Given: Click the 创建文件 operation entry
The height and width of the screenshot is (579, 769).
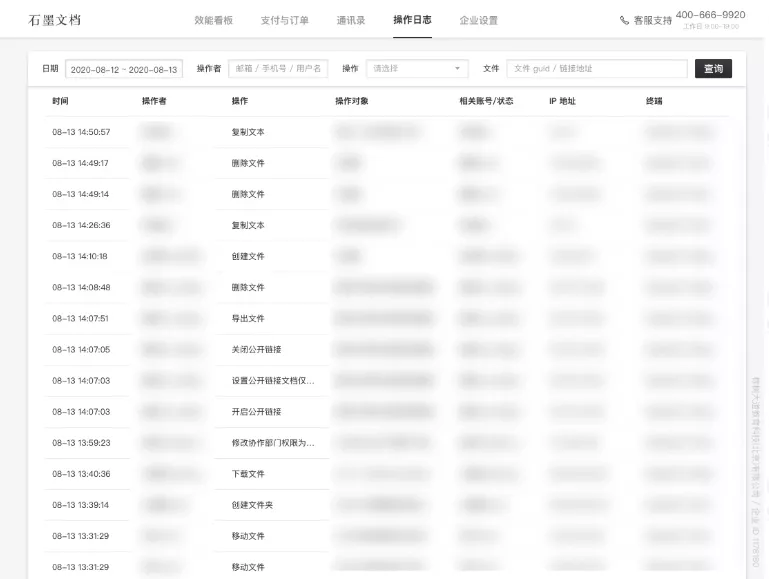Looking at the screenshot, I should (x=248, y=256).
